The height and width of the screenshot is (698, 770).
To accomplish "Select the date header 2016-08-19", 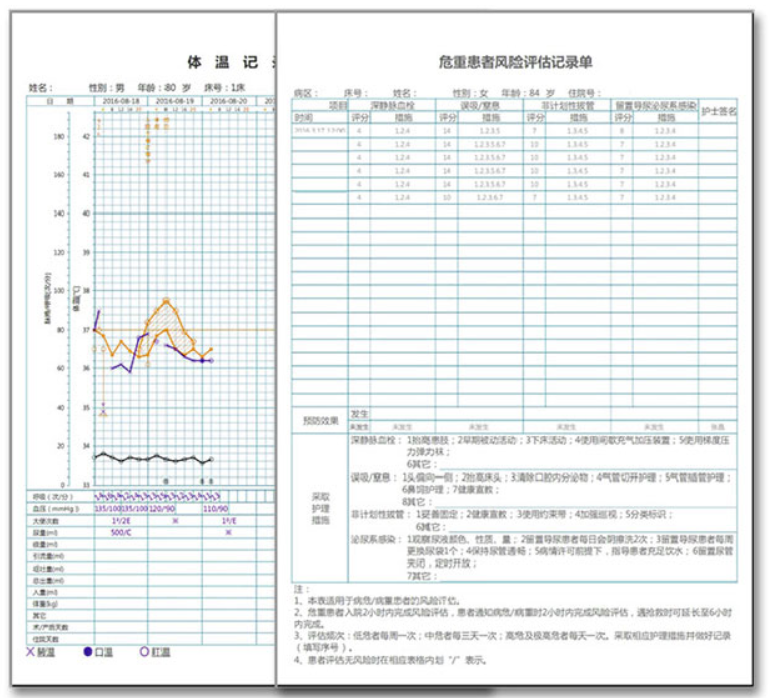I will pos(175,101).
